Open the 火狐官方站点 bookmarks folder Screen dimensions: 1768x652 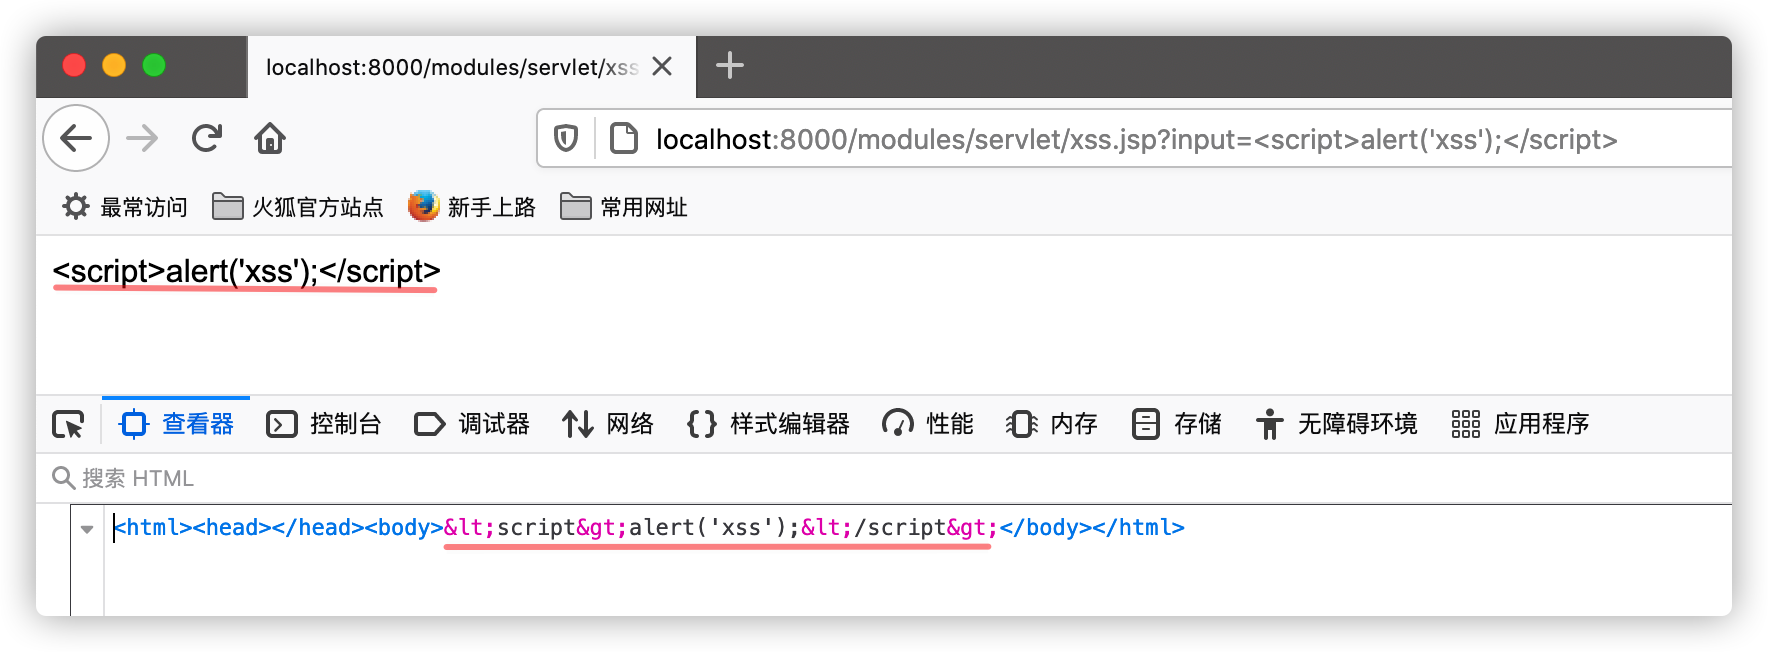[298, 207]
